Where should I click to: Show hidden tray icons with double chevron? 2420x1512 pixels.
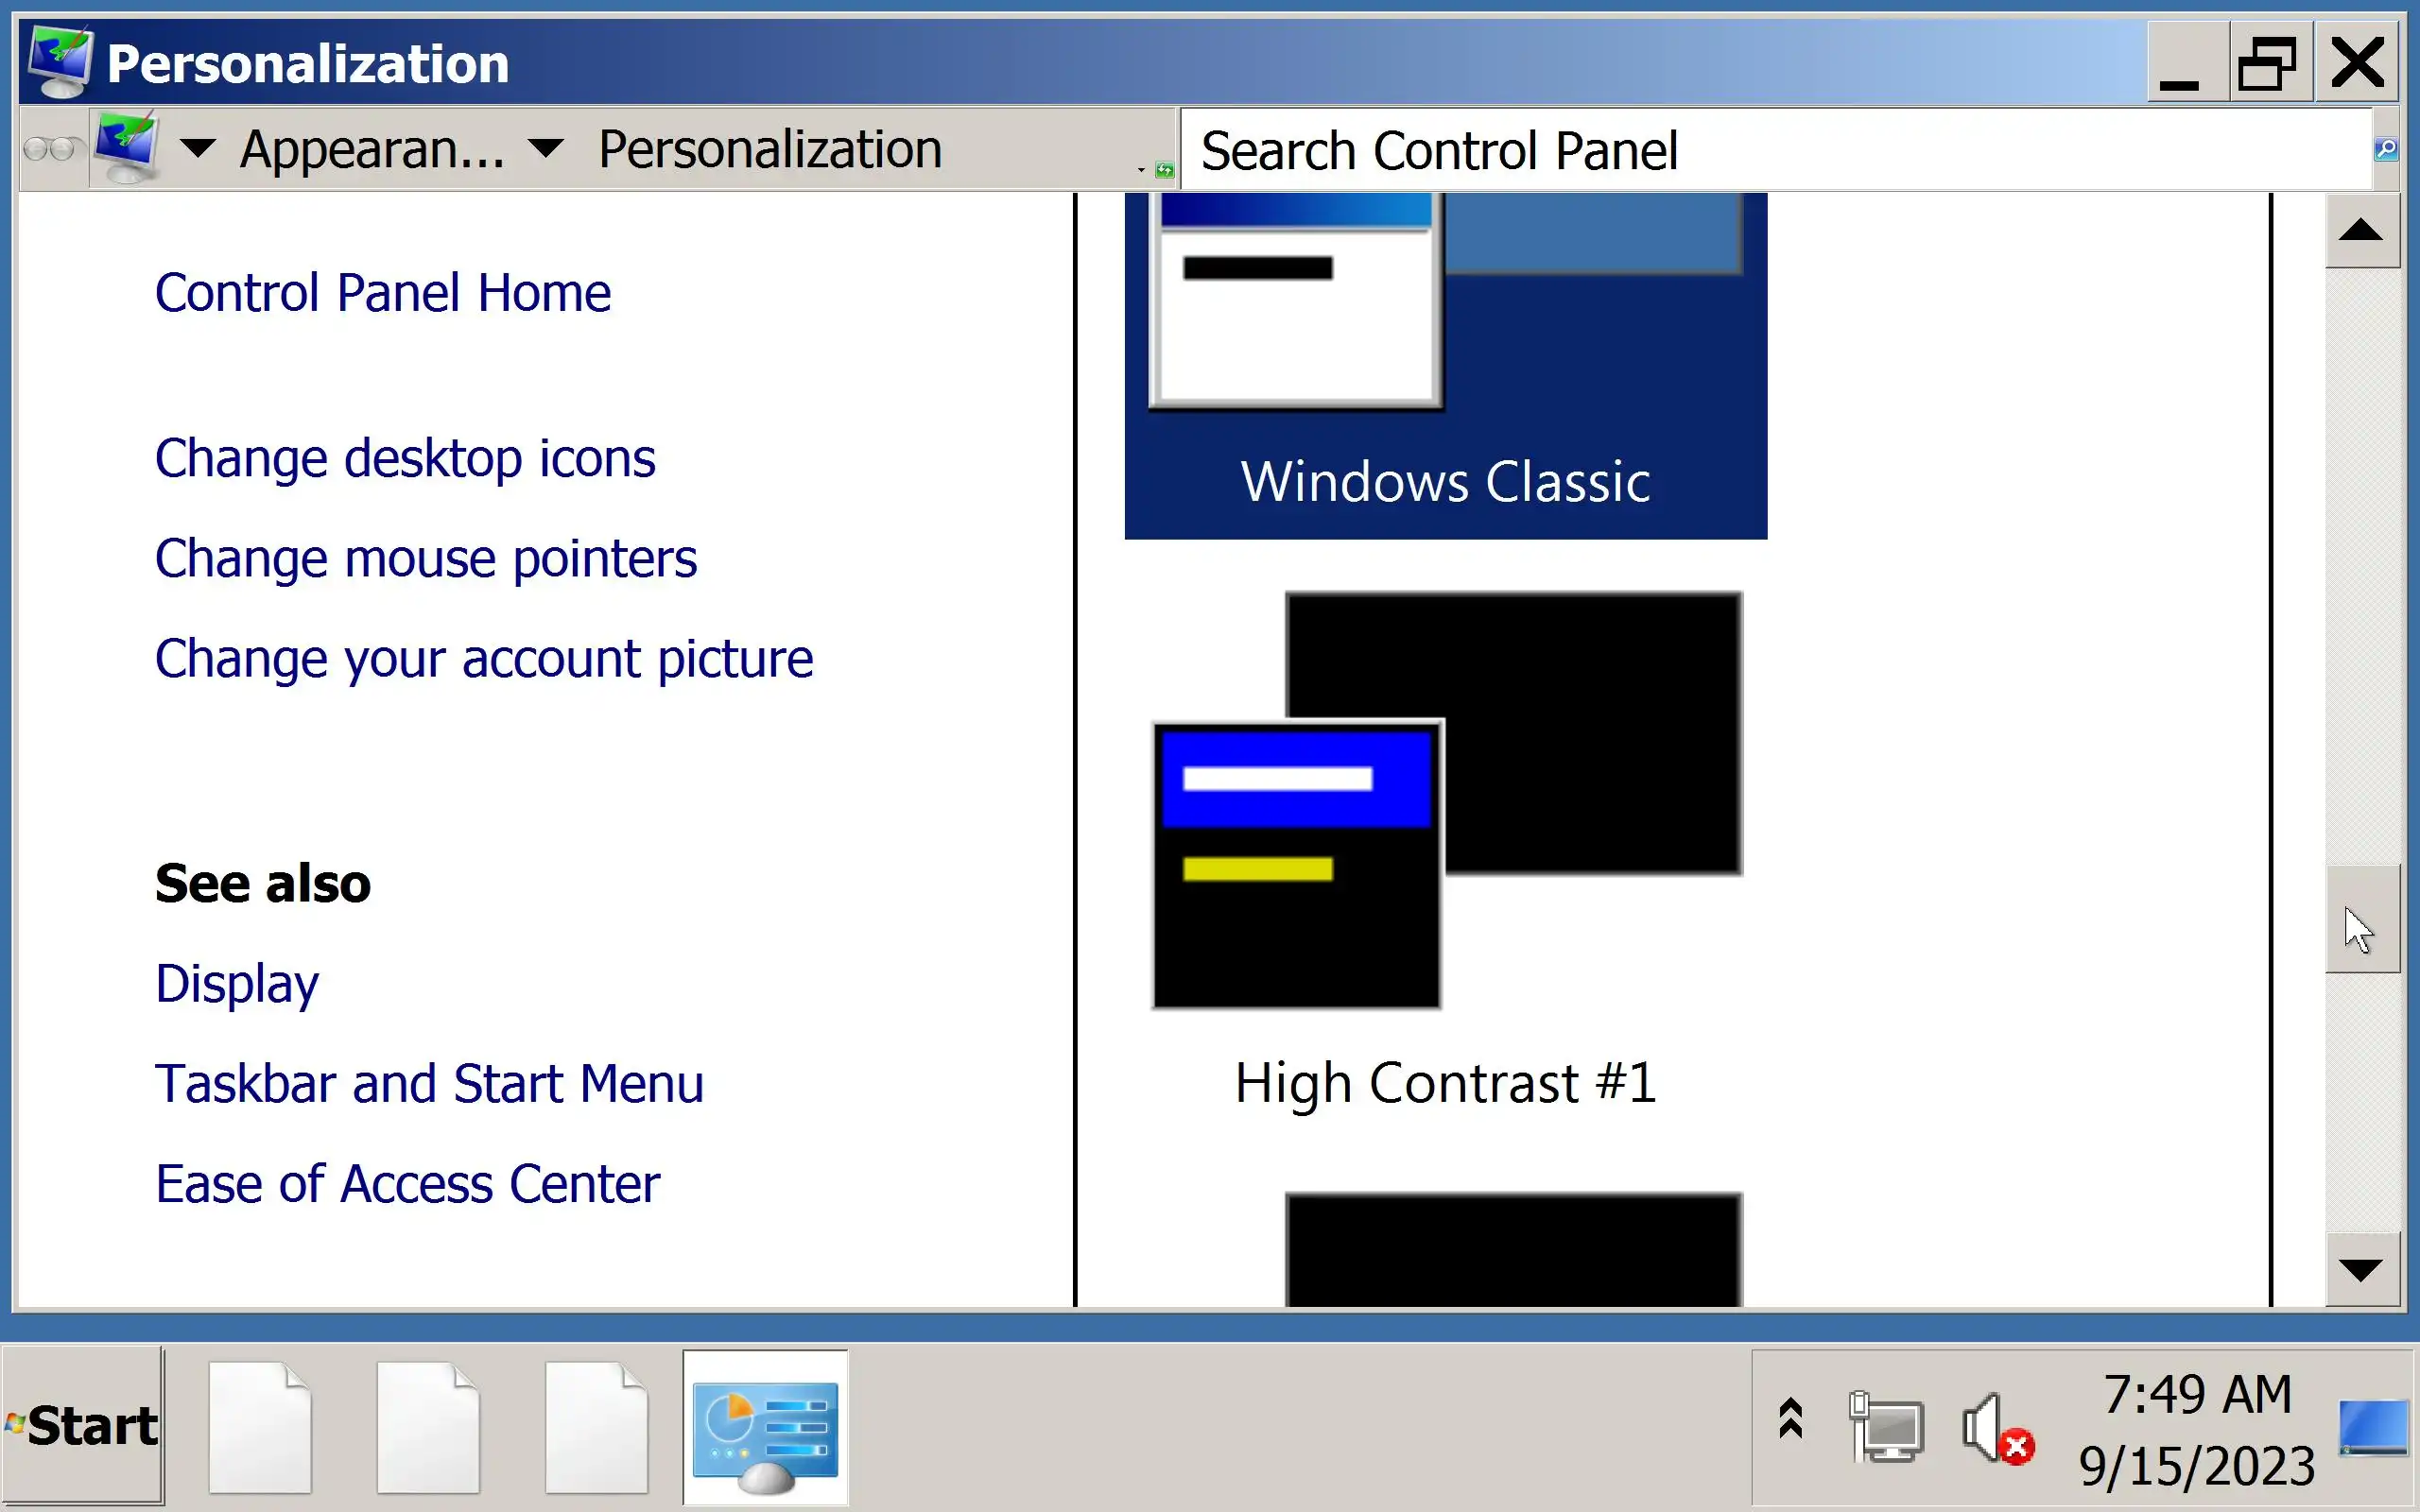[x=1791, y=1418]
